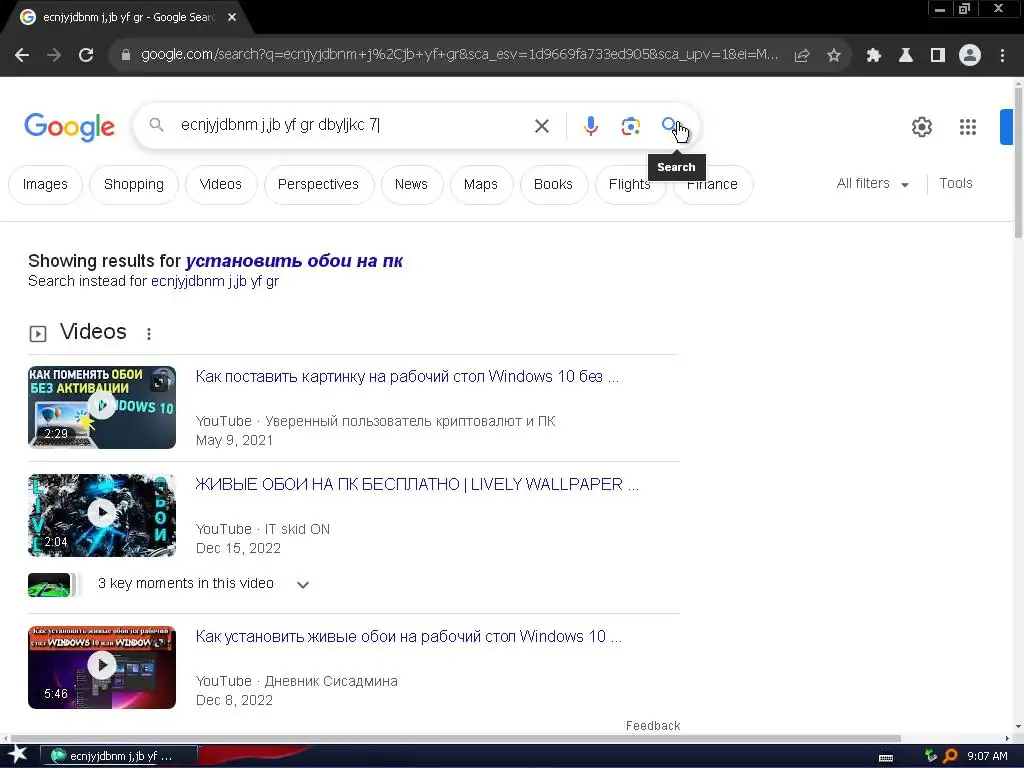Image resolution: width=1024 pixels, height=768 pixels.
Task: Switch to the Videos filter chip
Action: 221,185
